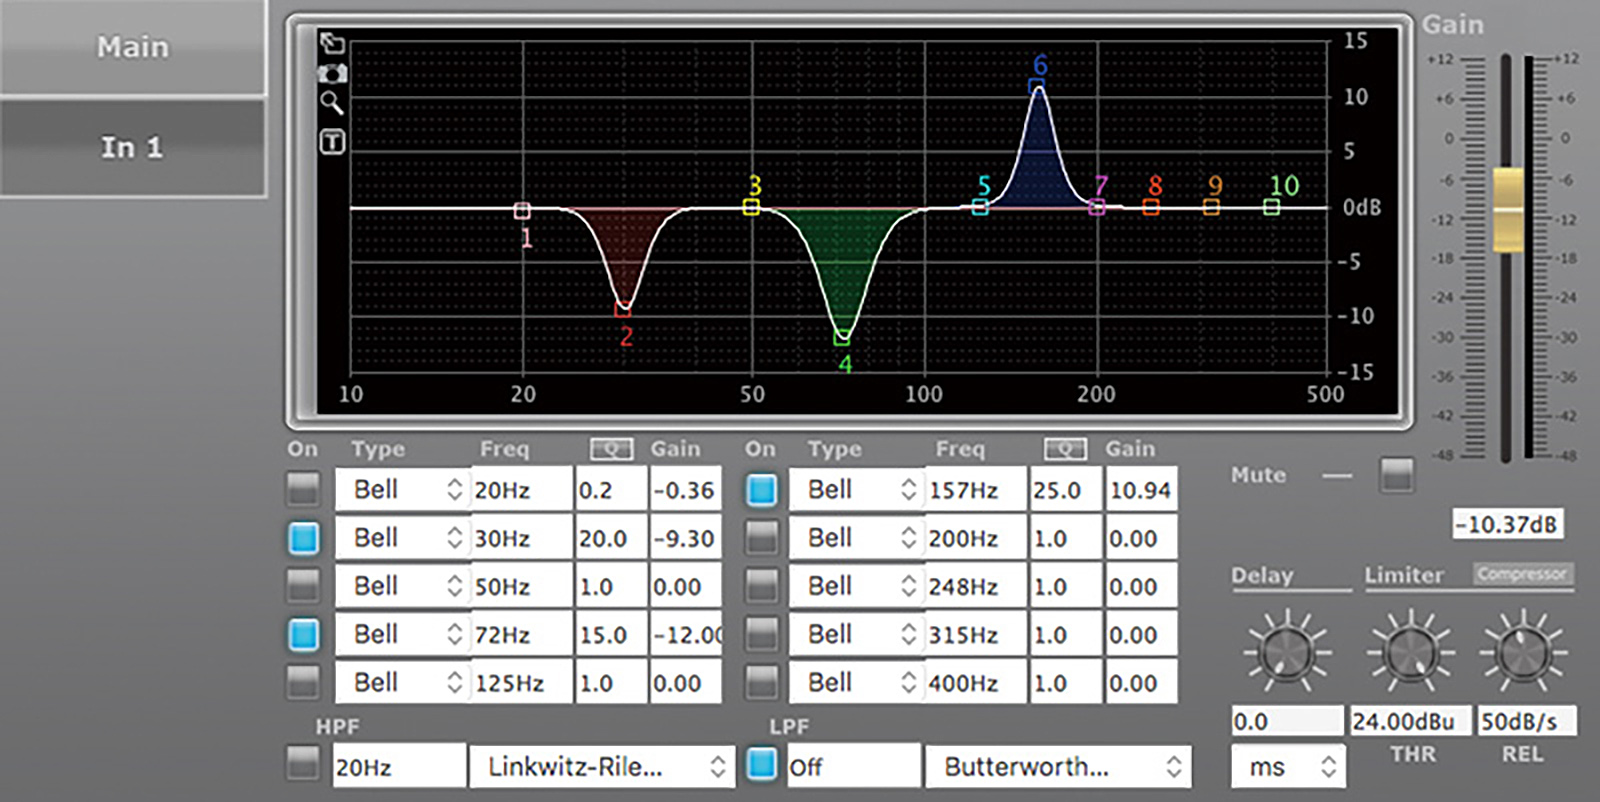Open the Linkwitz-Riley HPF filter type dropdown
Image resolution: width=1600 pixels, height=802 pixels.
tap(602, 767)
